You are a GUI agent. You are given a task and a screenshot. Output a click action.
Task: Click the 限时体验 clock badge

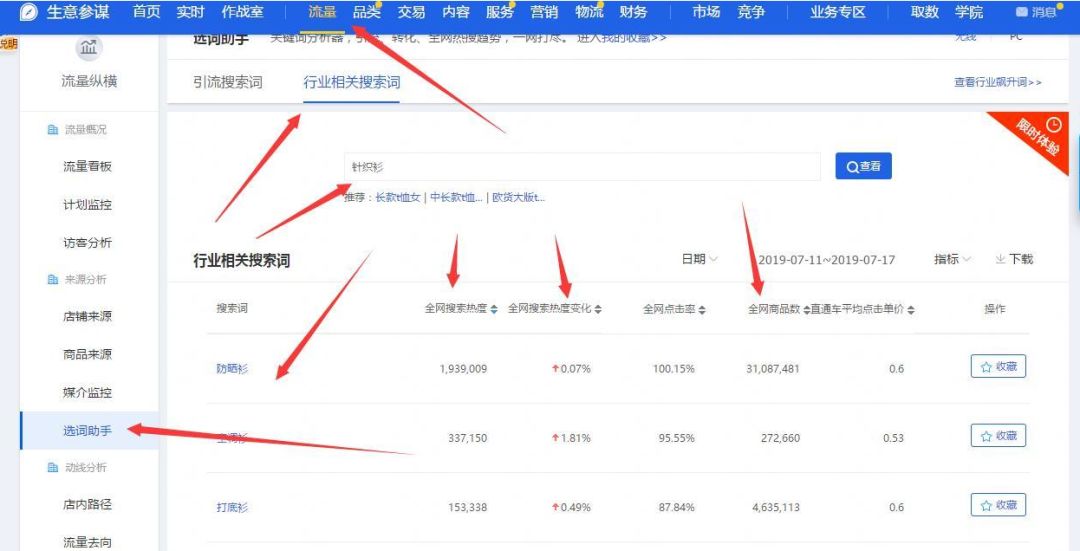(x=1053, y=125)
